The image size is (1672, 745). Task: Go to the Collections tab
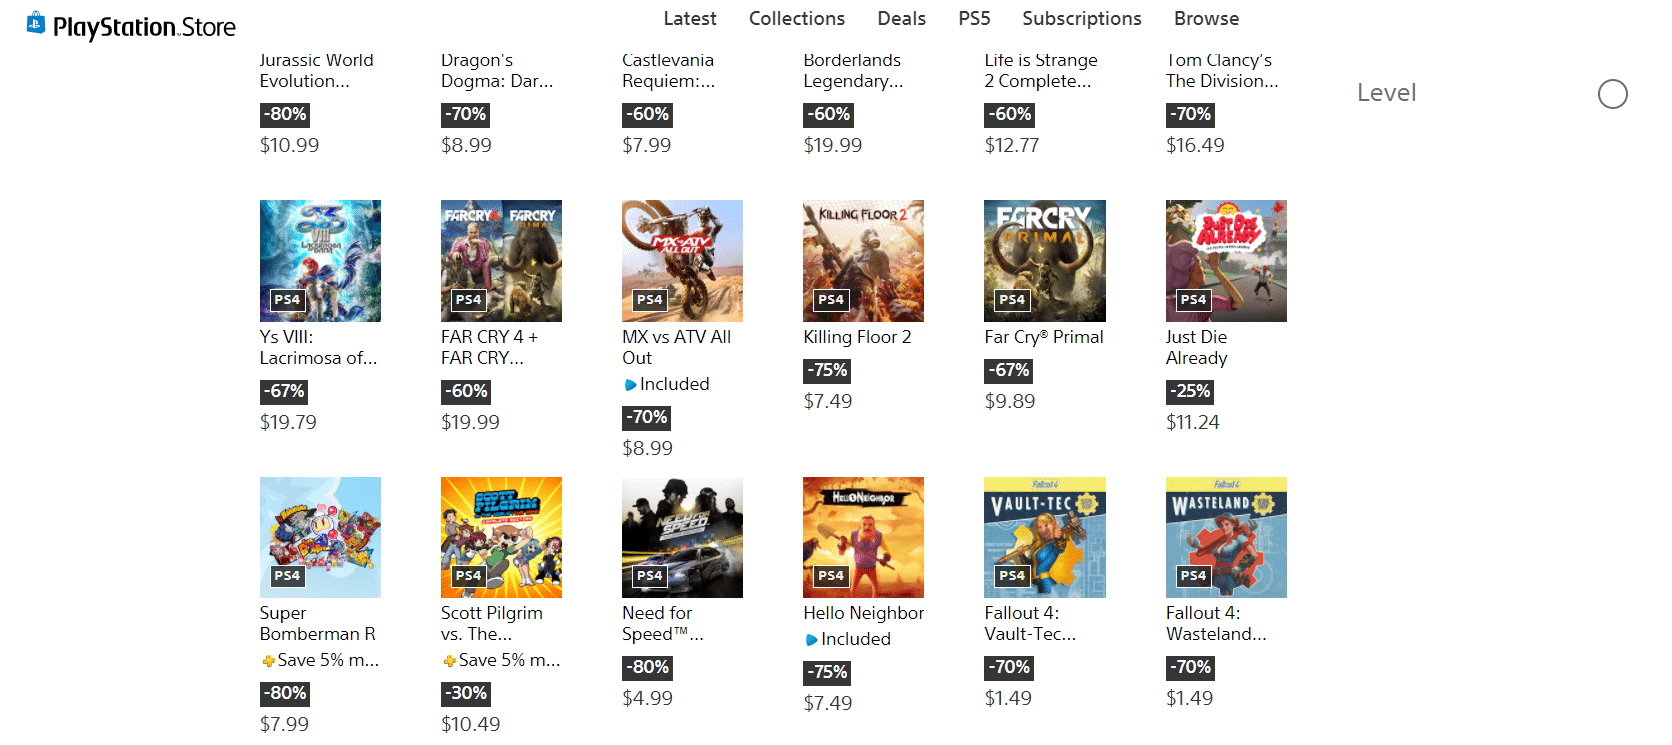(x=796, y=19)
